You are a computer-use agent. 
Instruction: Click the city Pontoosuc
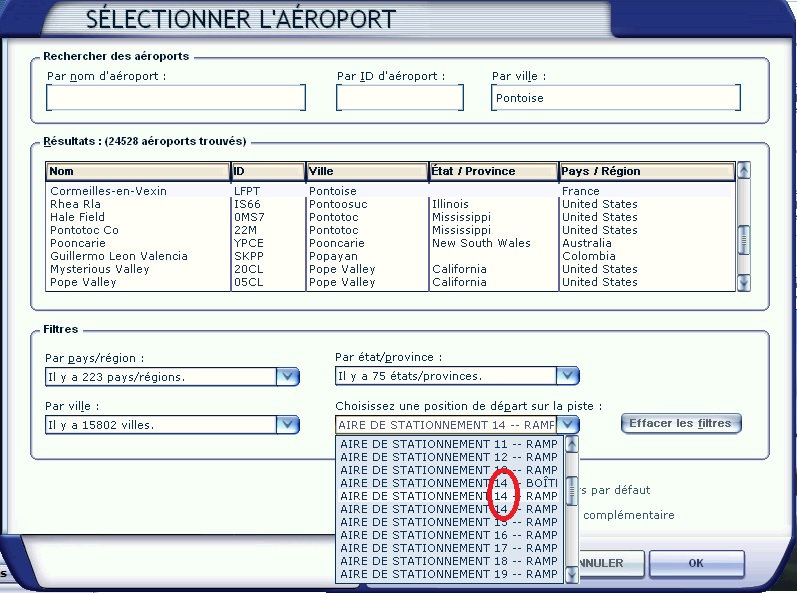[x=338, y=204]
